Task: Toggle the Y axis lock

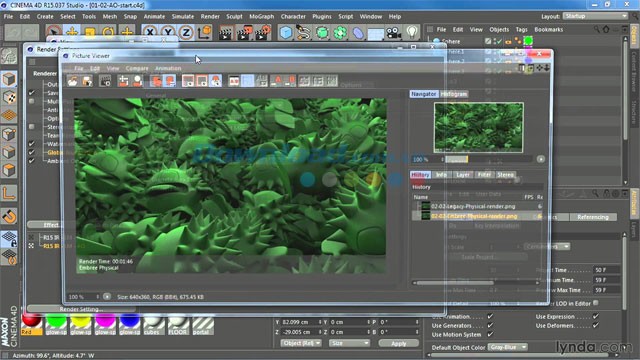Action: (168, 32)
